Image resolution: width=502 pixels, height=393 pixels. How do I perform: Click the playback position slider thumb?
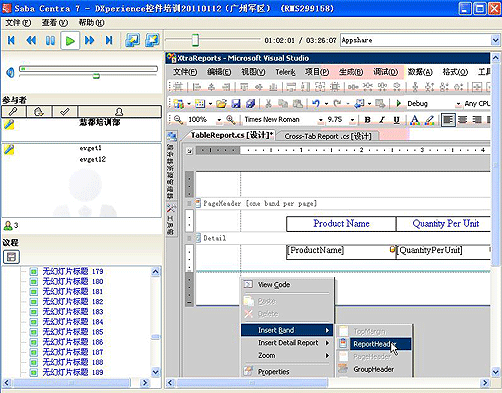tap(195, 40)
